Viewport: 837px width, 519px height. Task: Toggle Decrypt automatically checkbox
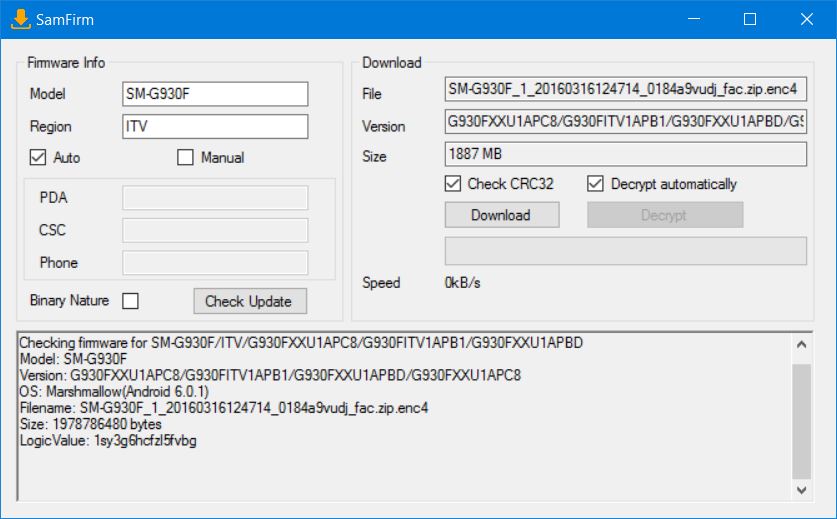click(596, 184)
